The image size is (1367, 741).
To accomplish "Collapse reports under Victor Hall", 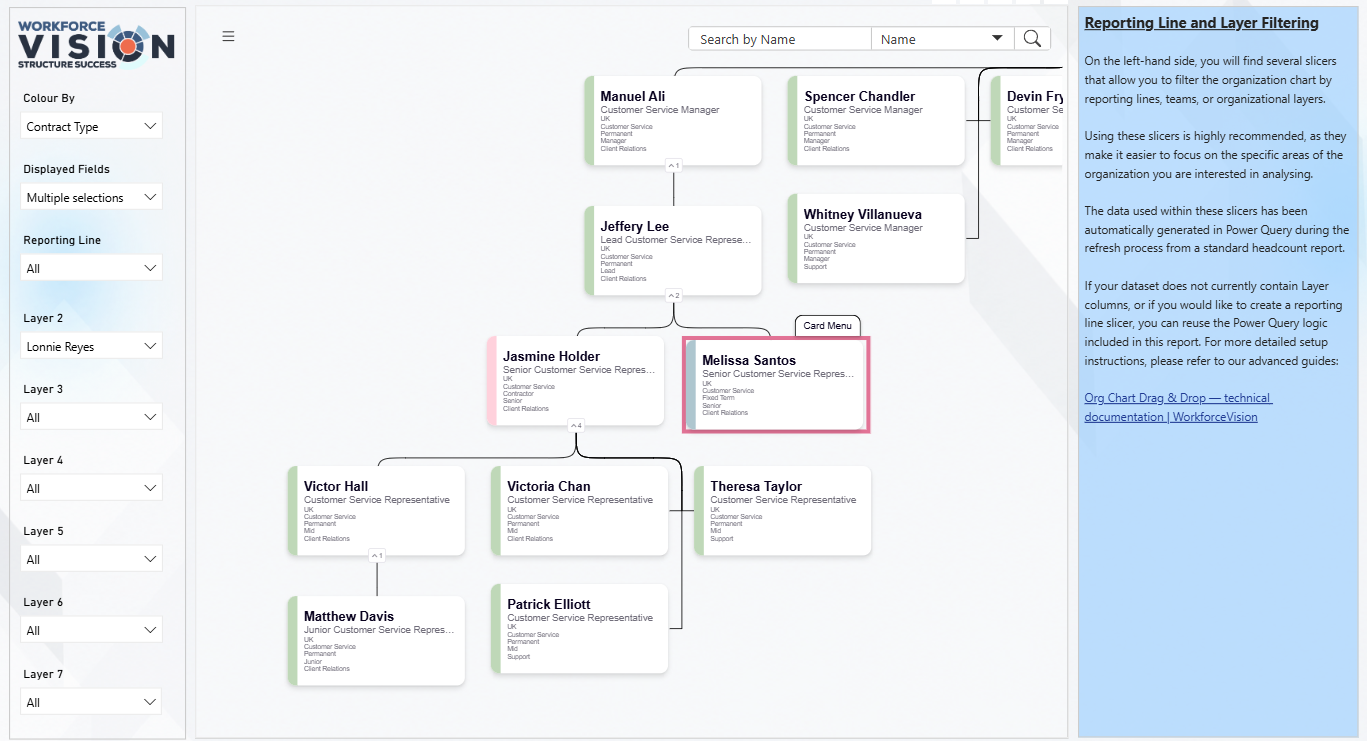I will tap(377, 555).
